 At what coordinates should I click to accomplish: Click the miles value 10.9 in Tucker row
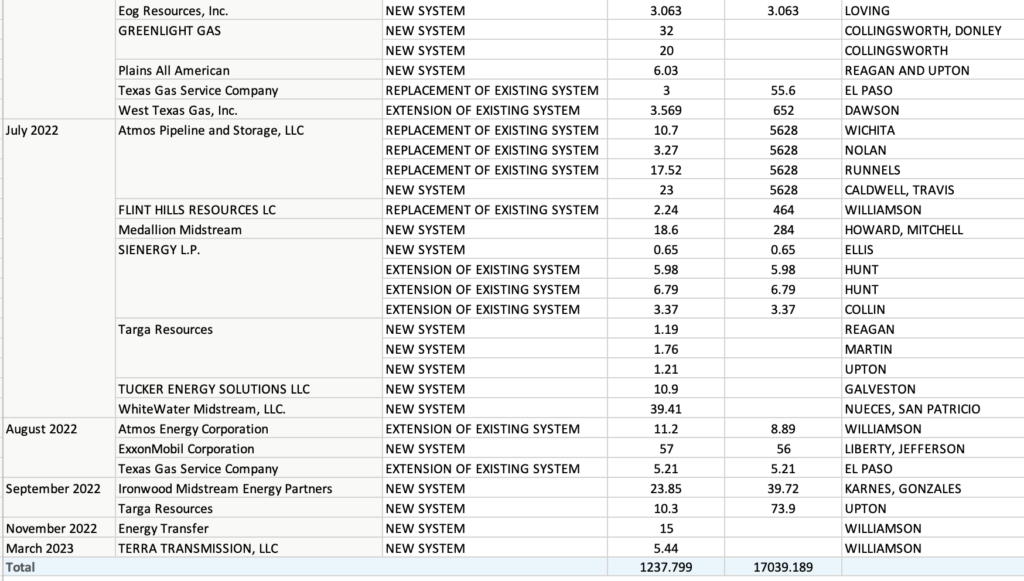[x=665, y=389]
